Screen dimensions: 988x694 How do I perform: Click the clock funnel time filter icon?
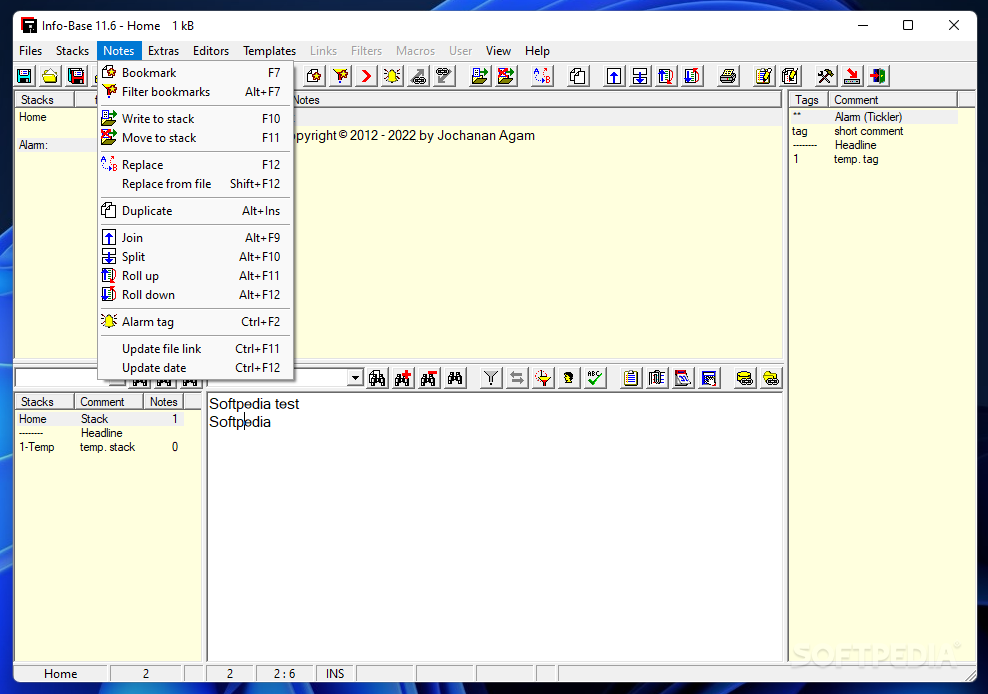tap(543, 378)
